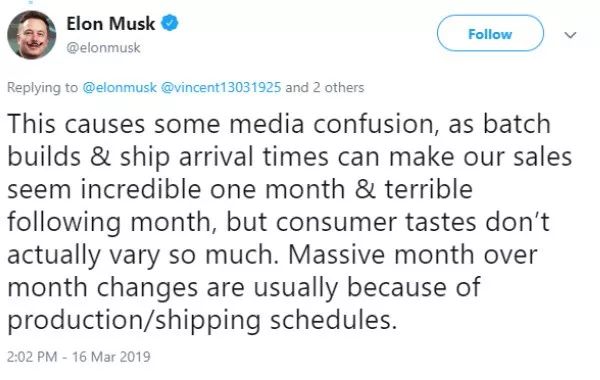
Task: Click the word 'confusion,' in the first line
Action: click(376, 125)
